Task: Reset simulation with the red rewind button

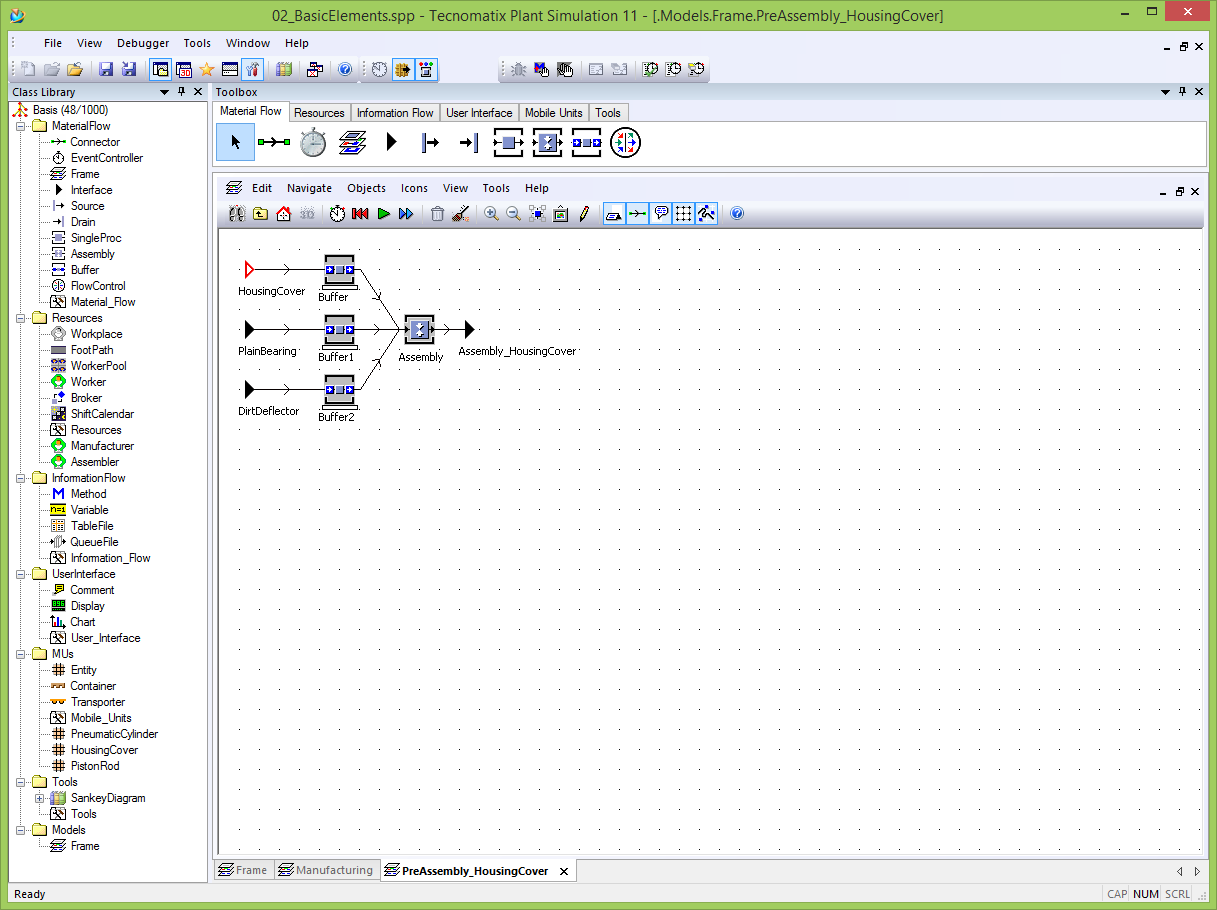Action: (x=360, y=214)
